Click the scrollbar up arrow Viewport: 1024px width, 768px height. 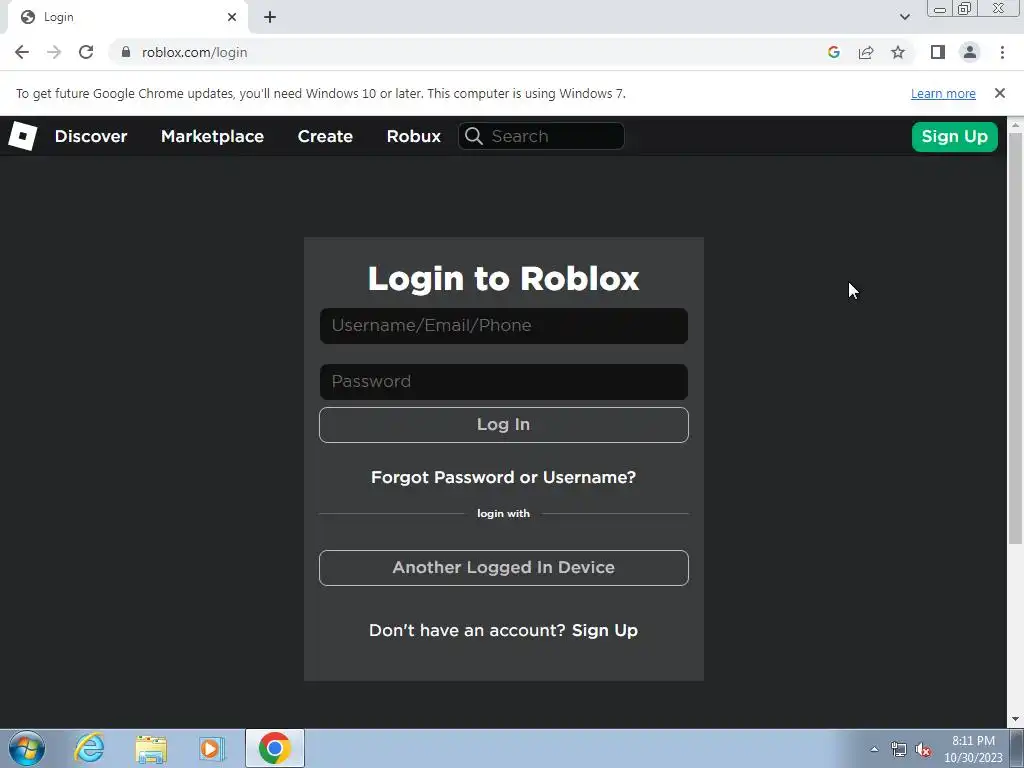pyautogui.click(x=1015, y=124)
